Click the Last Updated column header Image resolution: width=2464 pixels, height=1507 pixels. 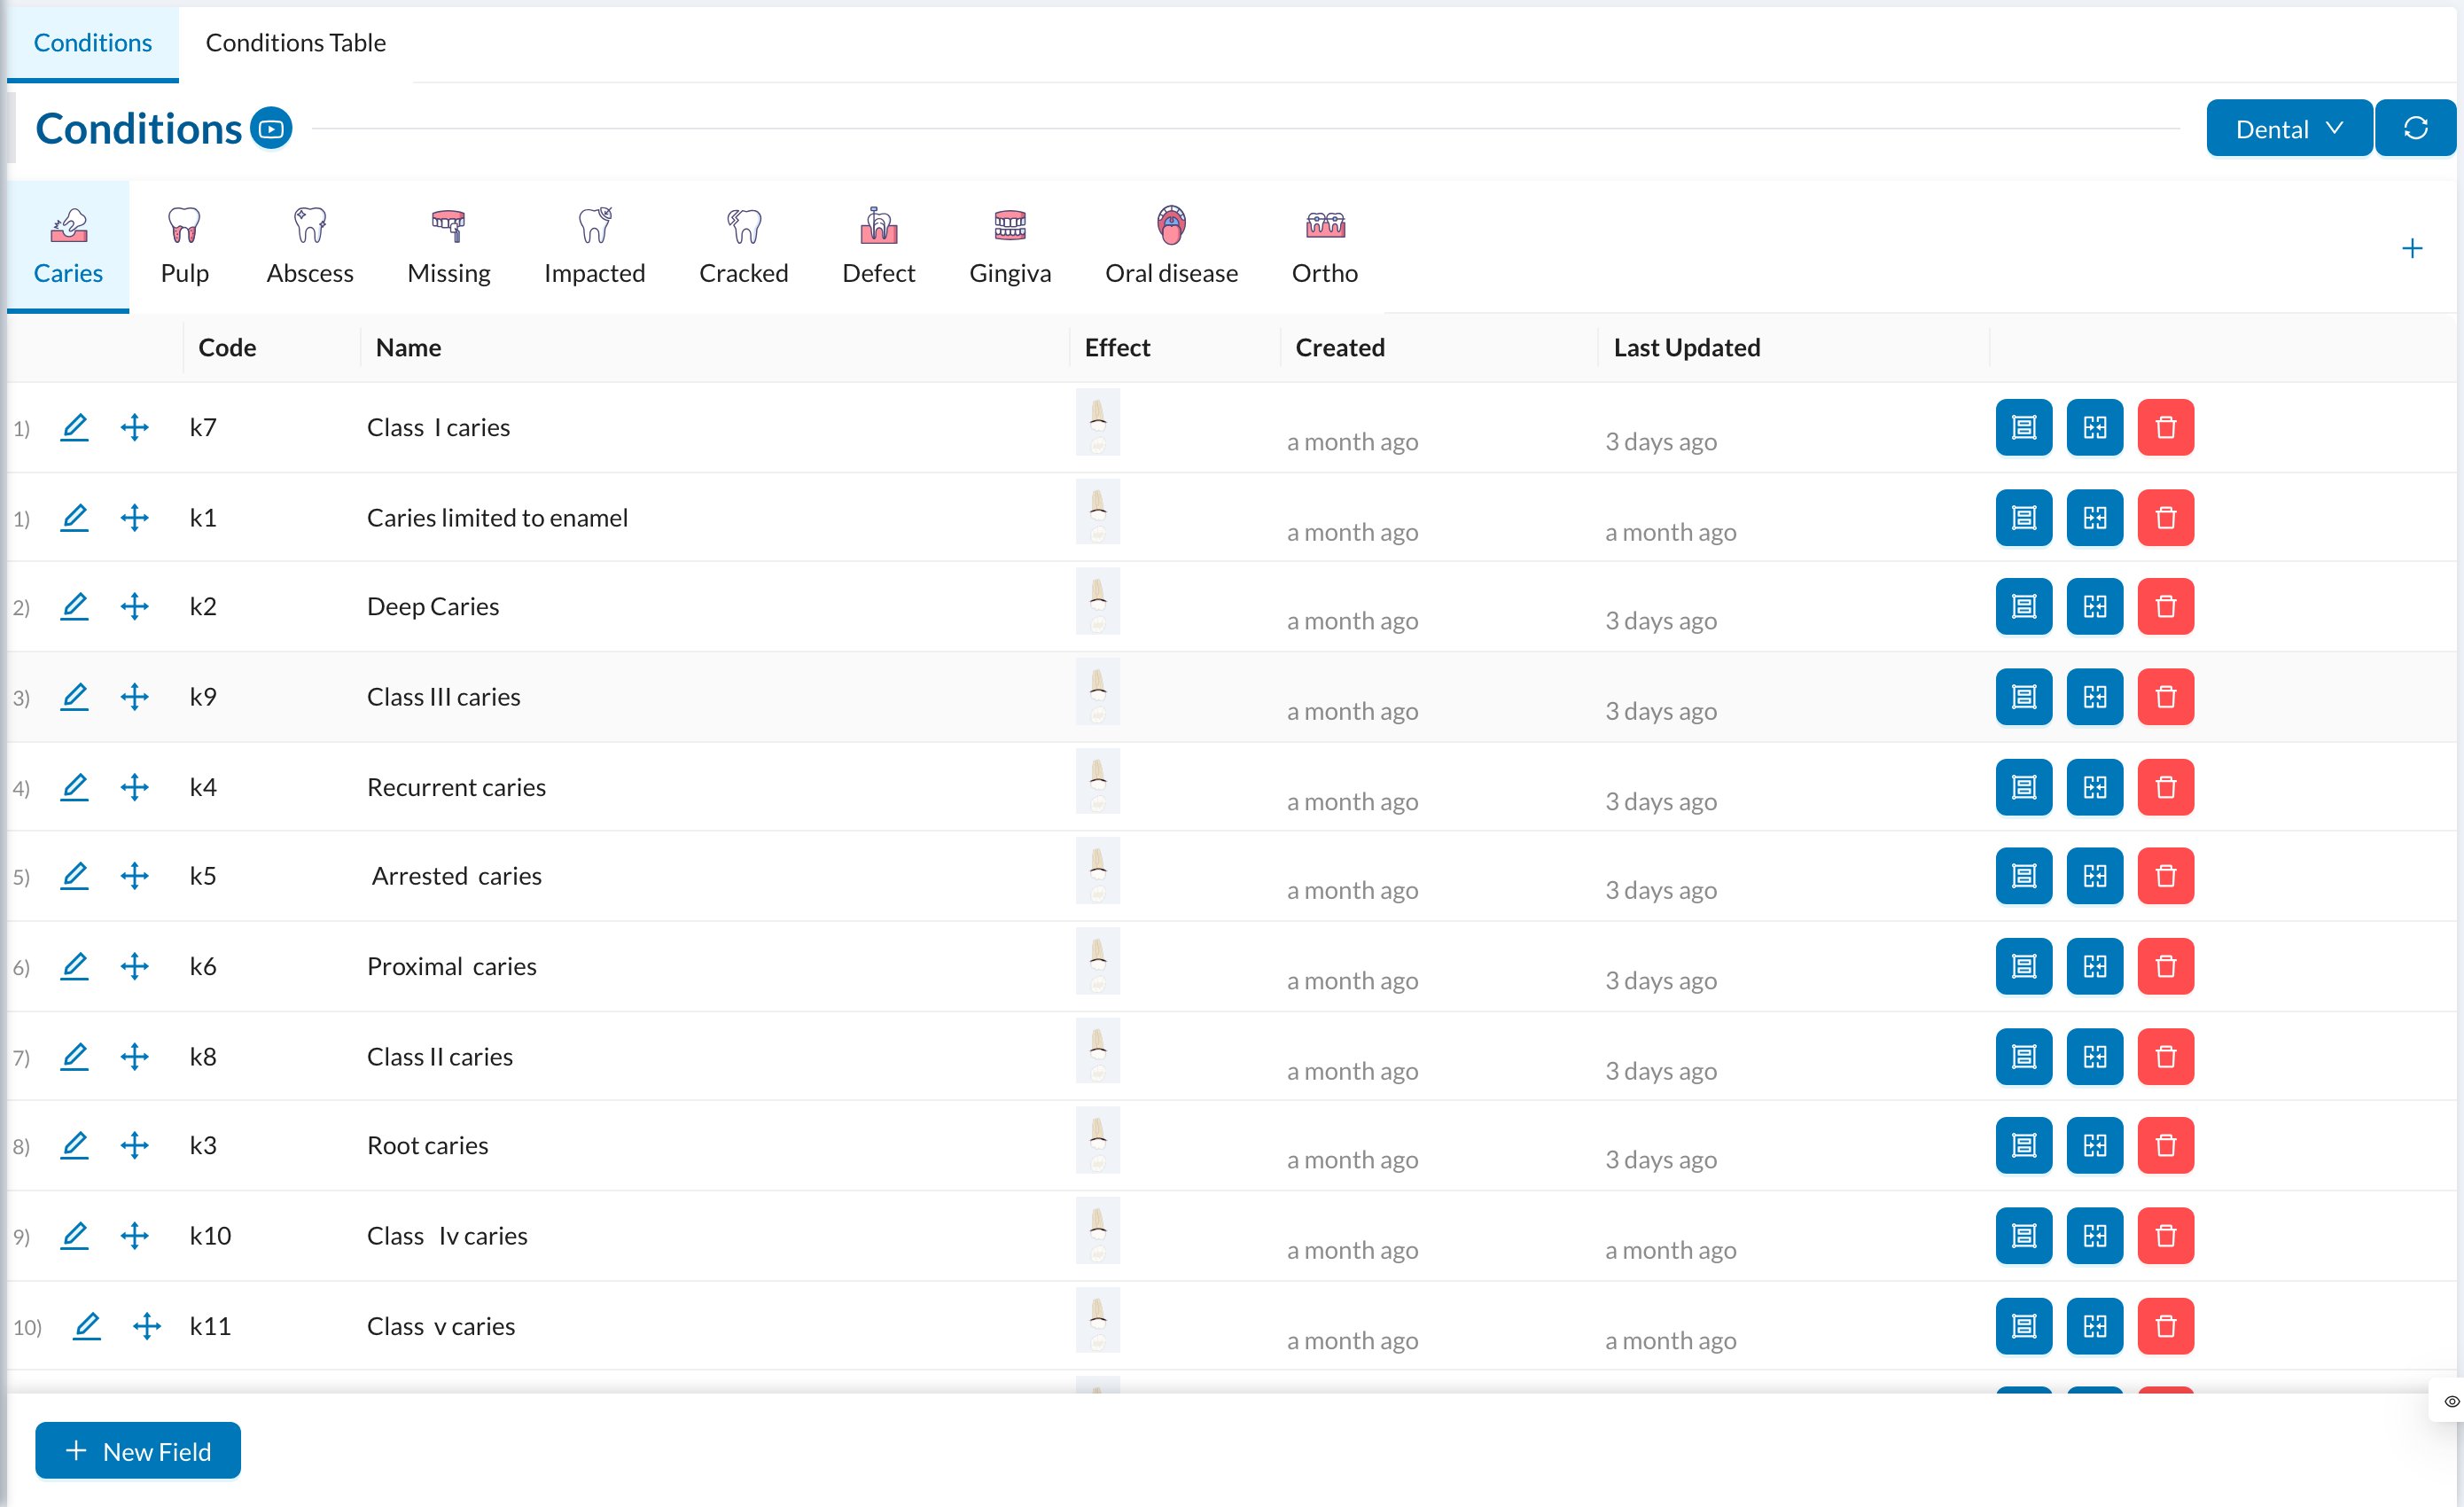click(x=1686, y=347)
